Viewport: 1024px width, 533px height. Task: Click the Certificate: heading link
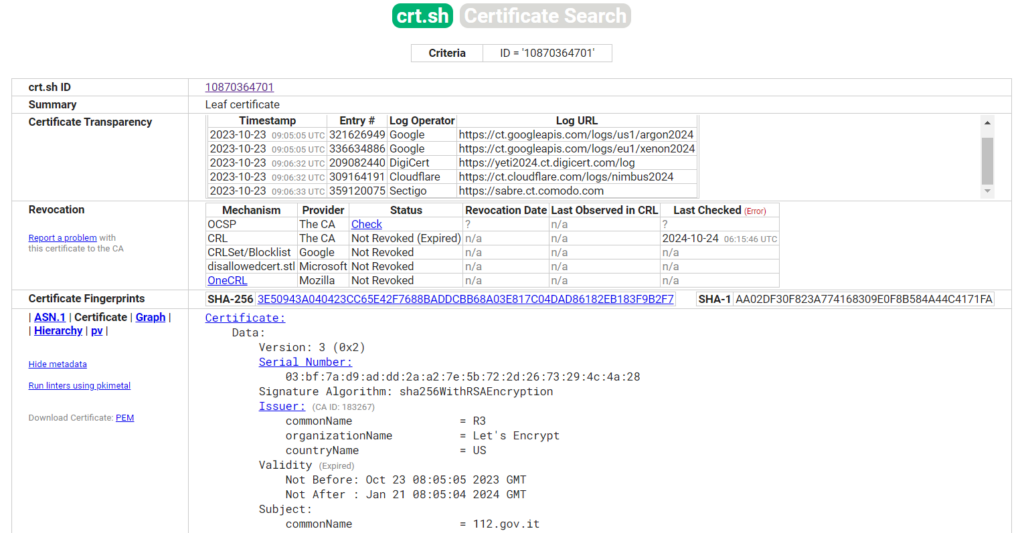tap(245, 318)
